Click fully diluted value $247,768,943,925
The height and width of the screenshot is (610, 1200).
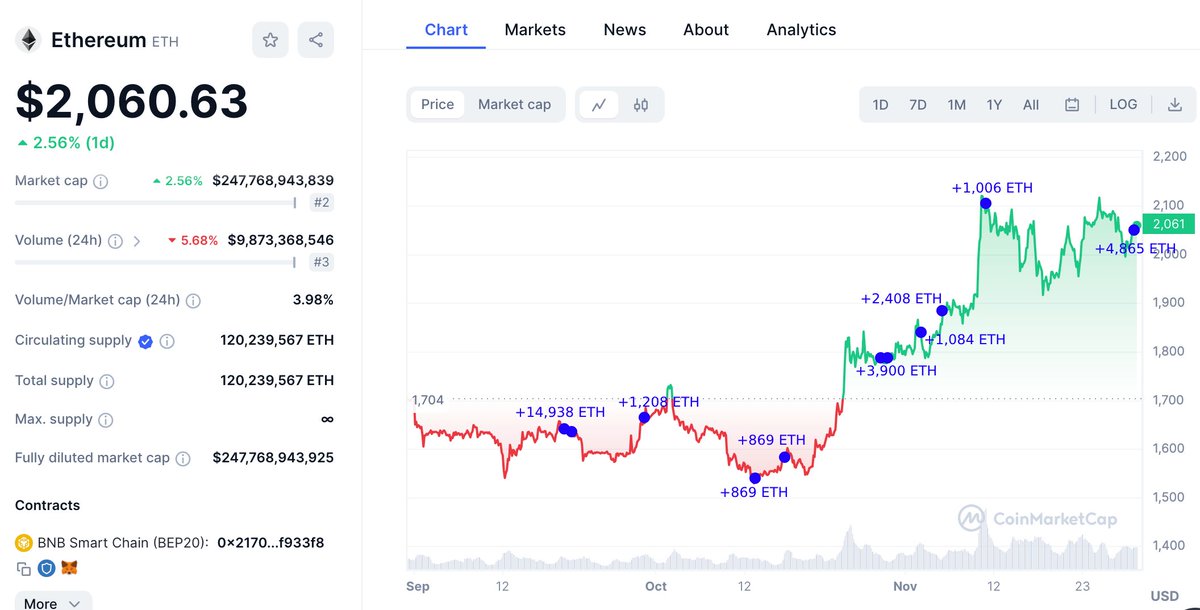pos(273,458)
